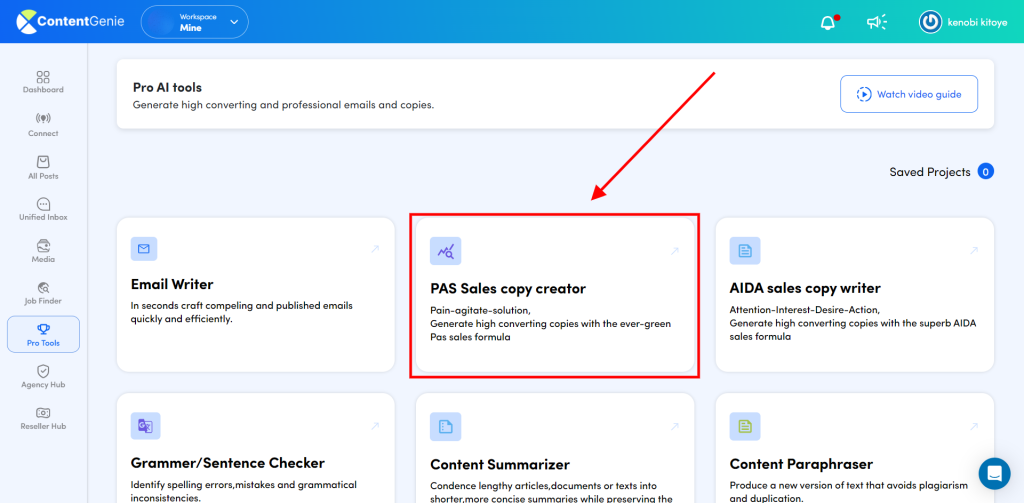Click the PAS Sales copy creator chart icon

[445, 251]
